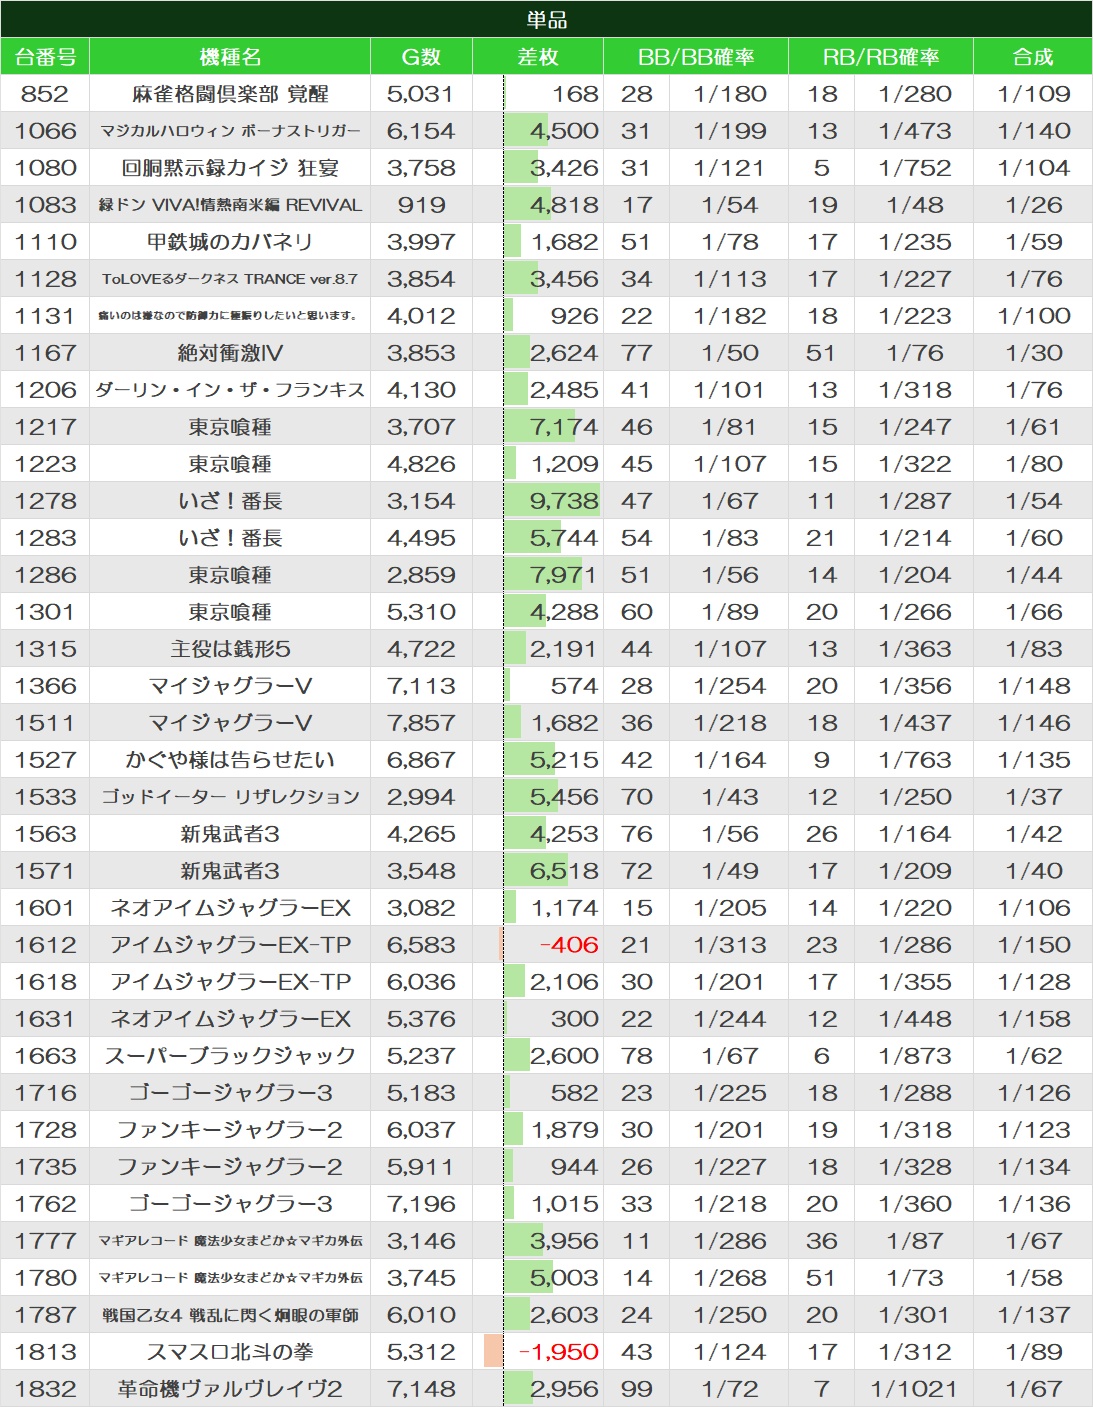
Task: Select 絶対衝激IV machine name
Action: click(230, 353)
